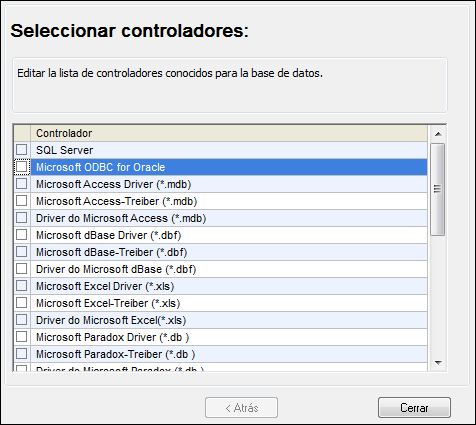Click the Cerrar button
The width and height of the screenshot is (476, 425).
(x=414, y=407)
